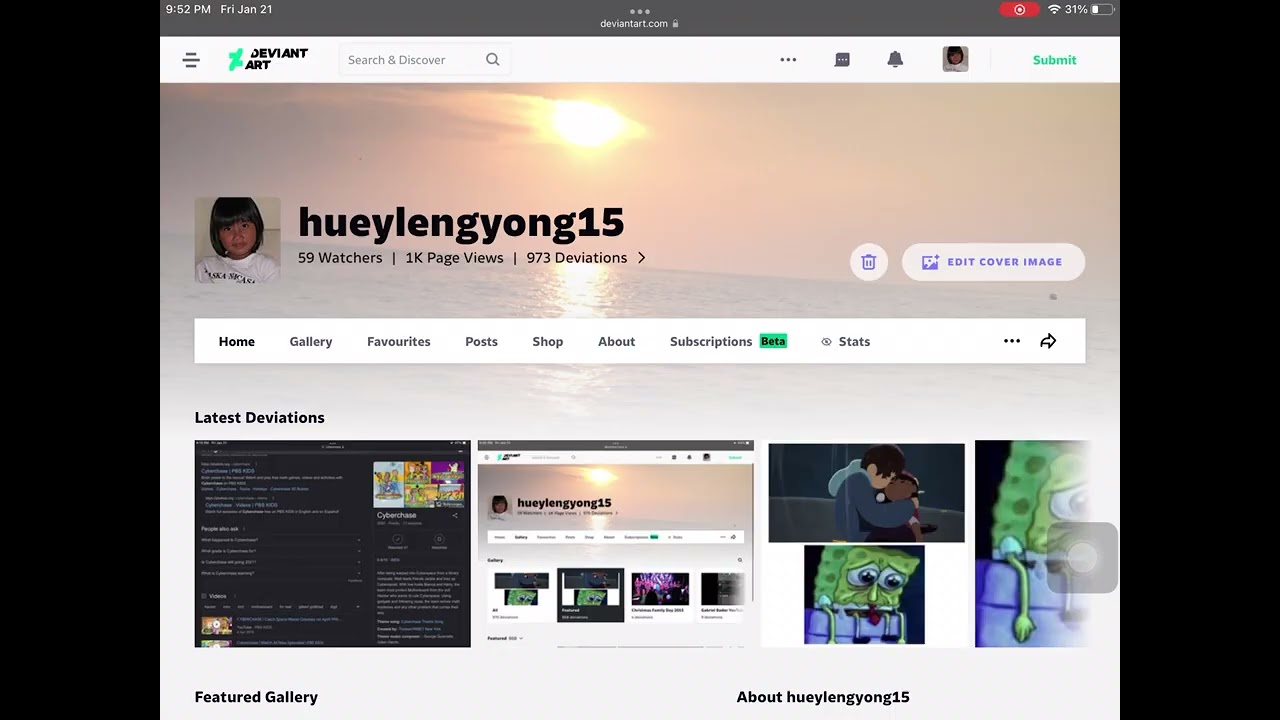Open the hamburger navigation menu
The height and width of the screenshot is (720, 1280).
coord(191,60)
